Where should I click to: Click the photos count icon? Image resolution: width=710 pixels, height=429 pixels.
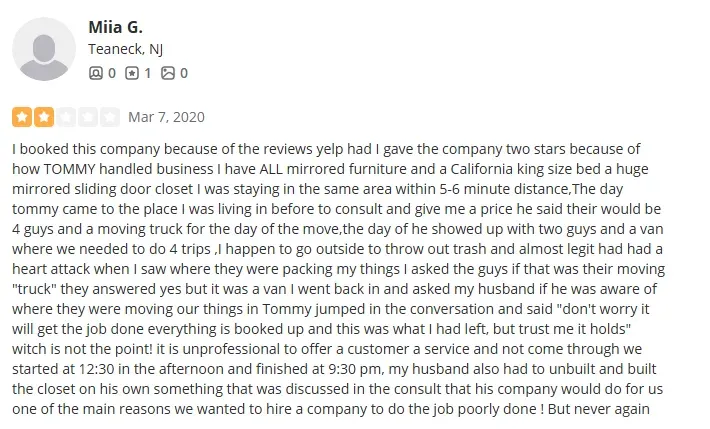click(x=168, y=73)
